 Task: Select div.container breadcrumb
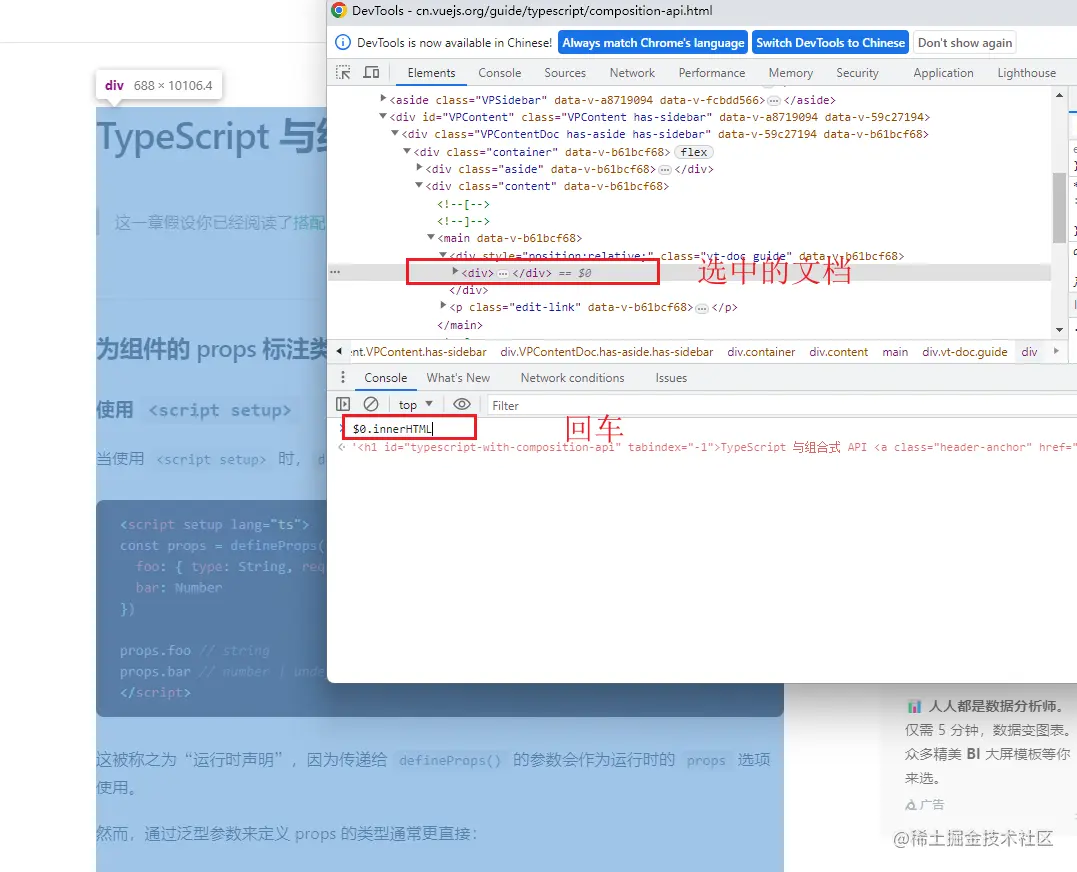pyautogui.click(x=761, y=352)
